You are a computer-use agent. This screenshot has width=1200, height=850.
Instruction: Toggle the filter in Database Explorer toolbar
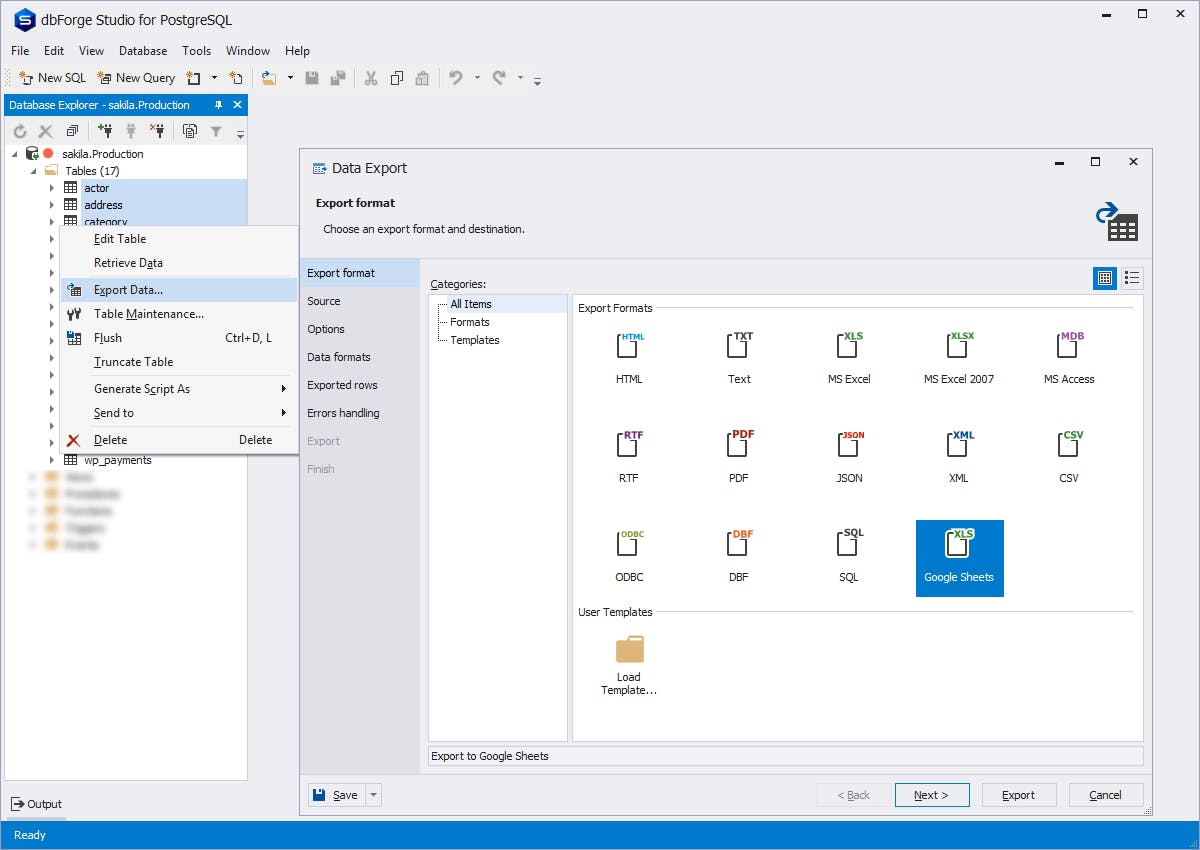[x=215, y=130]
